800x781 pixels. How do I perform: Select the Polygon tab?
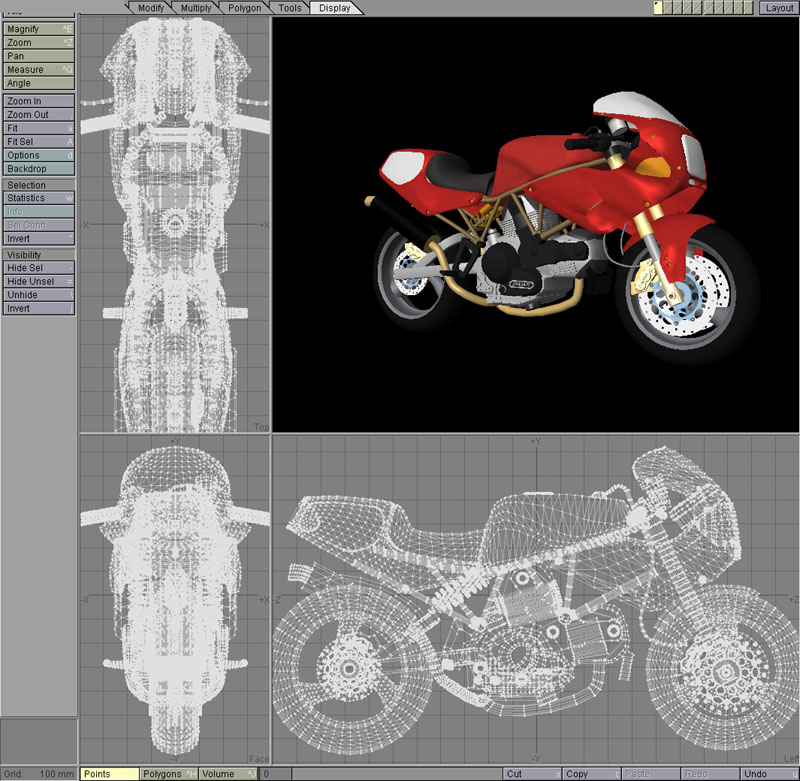pos(244,8)
